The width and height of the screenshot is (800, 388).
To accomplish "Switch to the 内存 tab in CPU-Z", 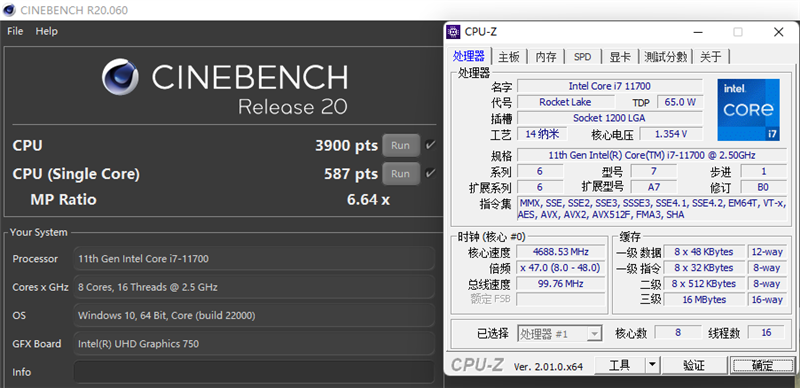I will (x=545, y=57).
